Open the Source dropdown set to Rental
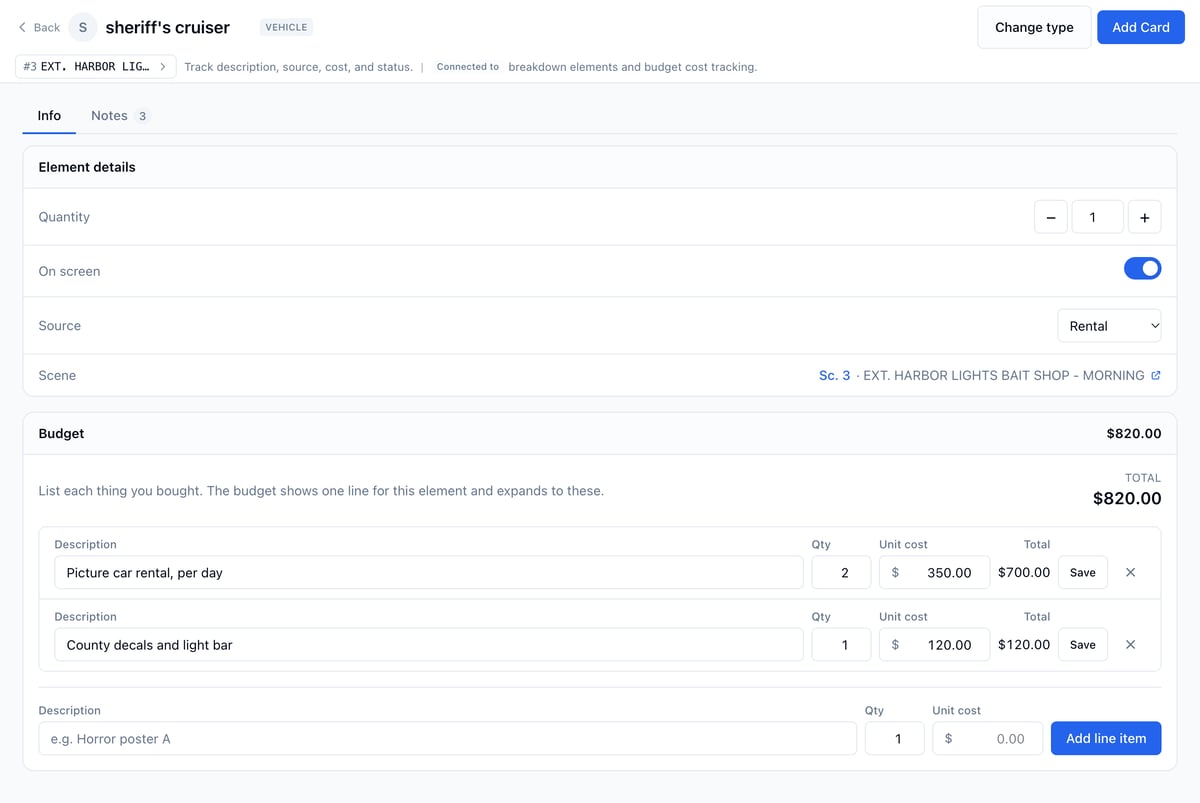 (1109, 326)
